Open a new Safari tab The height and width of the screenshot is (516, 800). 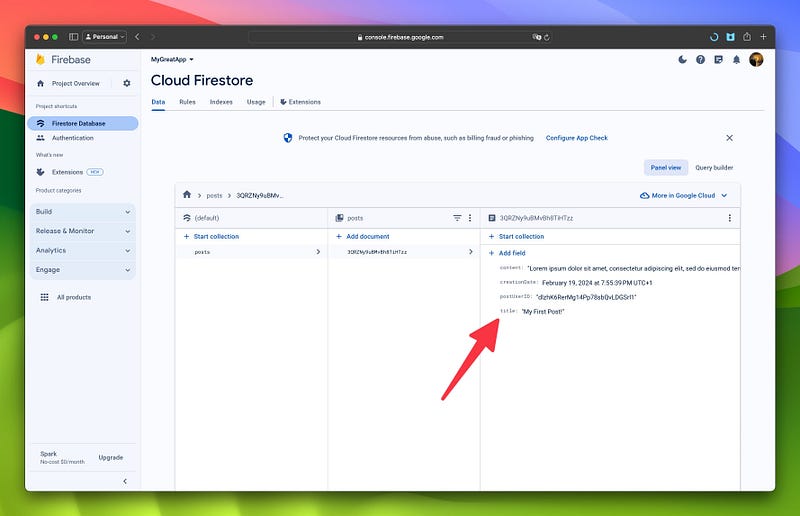click(763, 37)
